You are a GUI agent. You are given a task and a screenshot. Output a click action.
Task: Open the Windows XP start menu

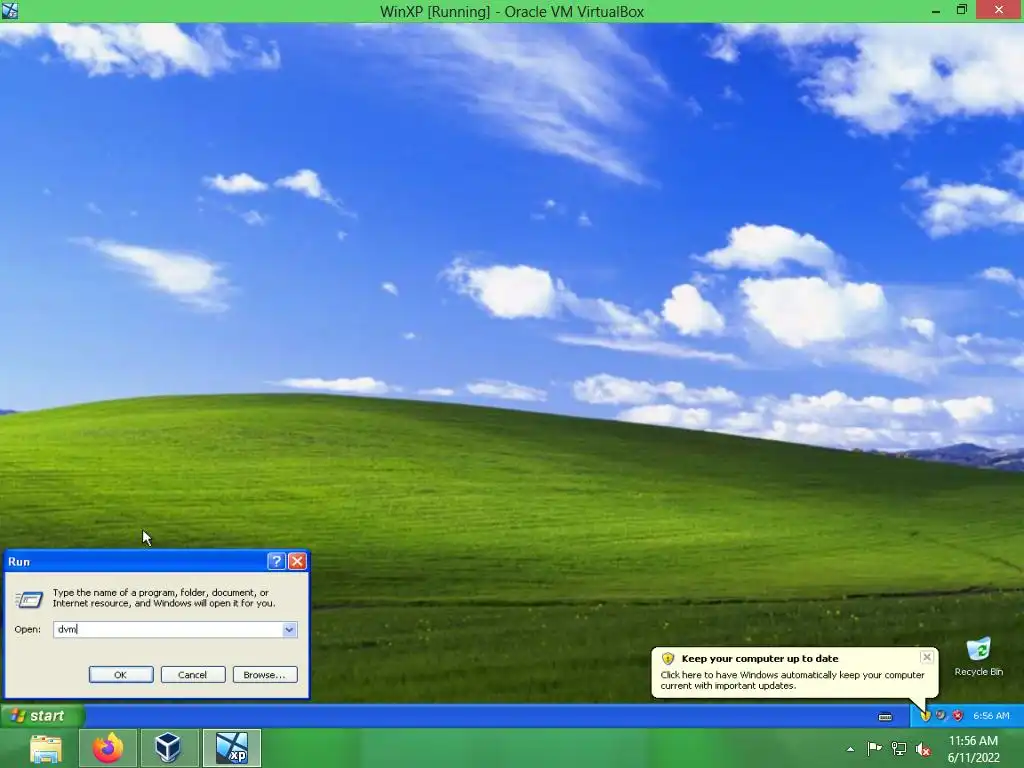click(x=42, y=716)
